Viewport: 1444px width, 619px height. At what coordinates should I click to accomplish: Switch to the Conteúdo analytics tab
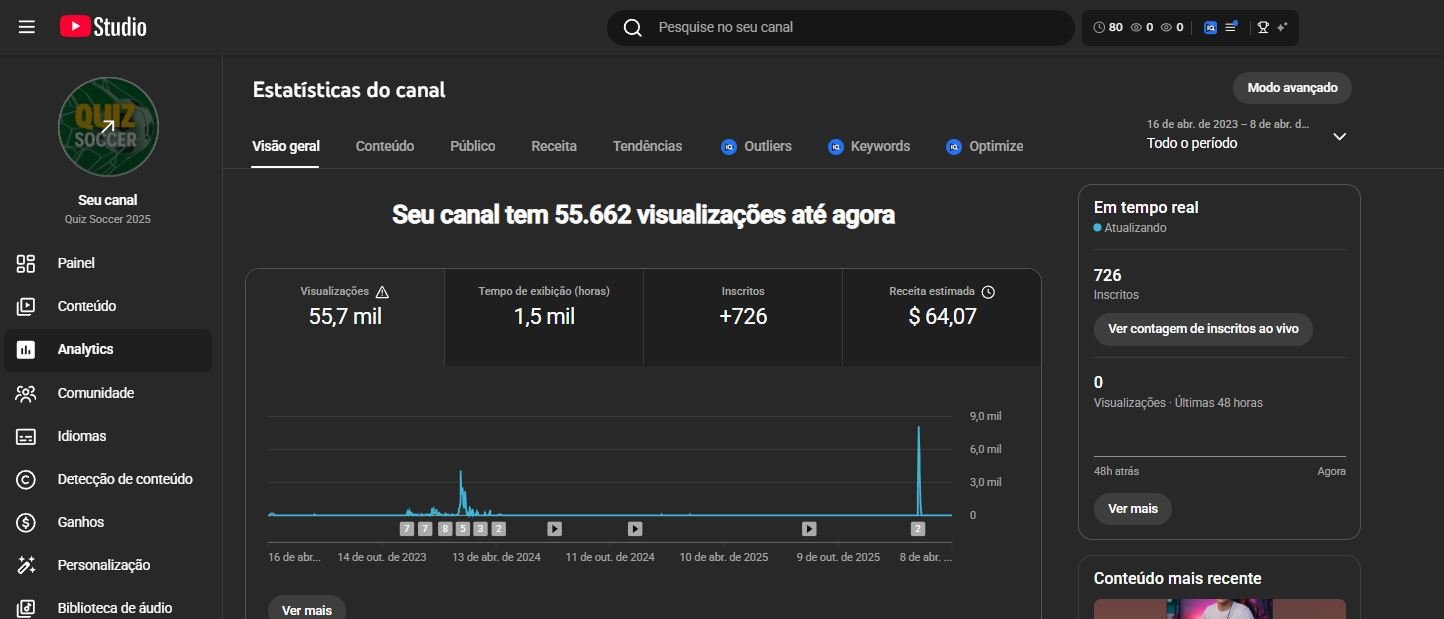click(x=385, y=146)
